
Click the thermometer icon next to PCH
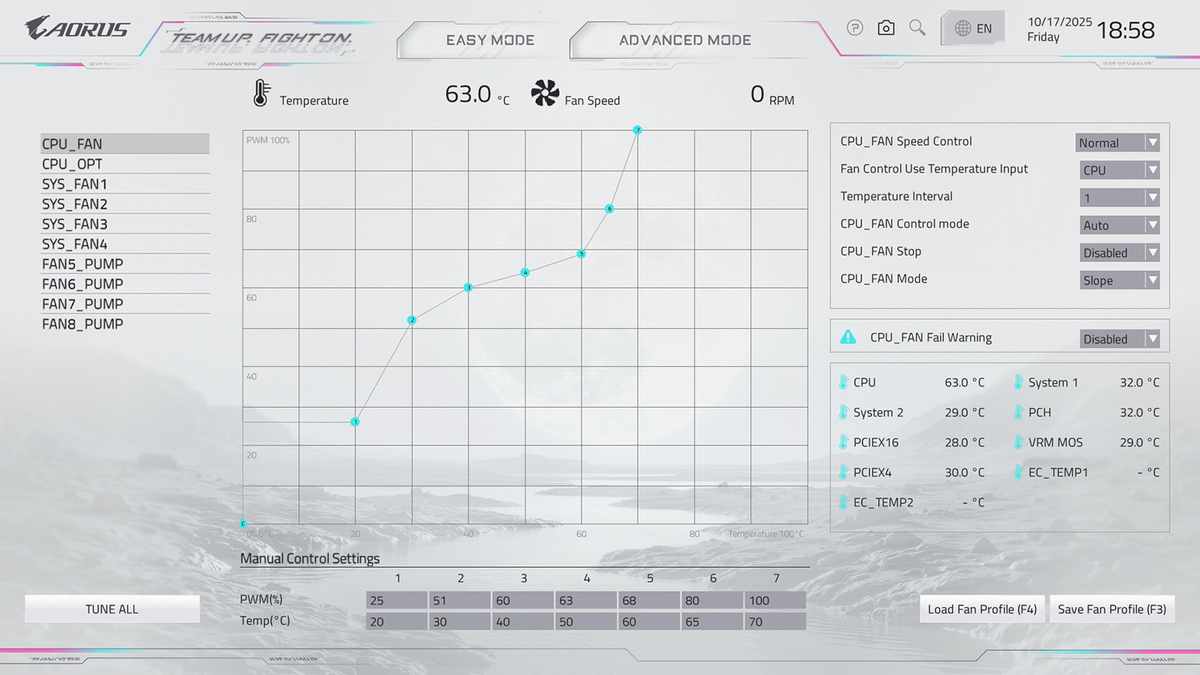pyautogui.click(x=1018, y=412)
